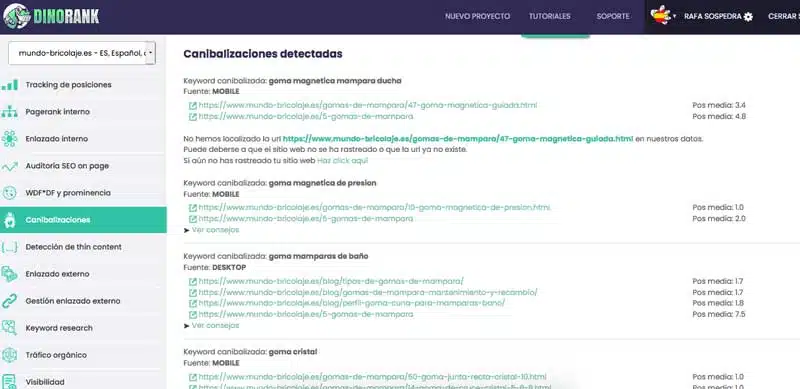Click the WDF*DF y prominencia icon

(10, 193)
